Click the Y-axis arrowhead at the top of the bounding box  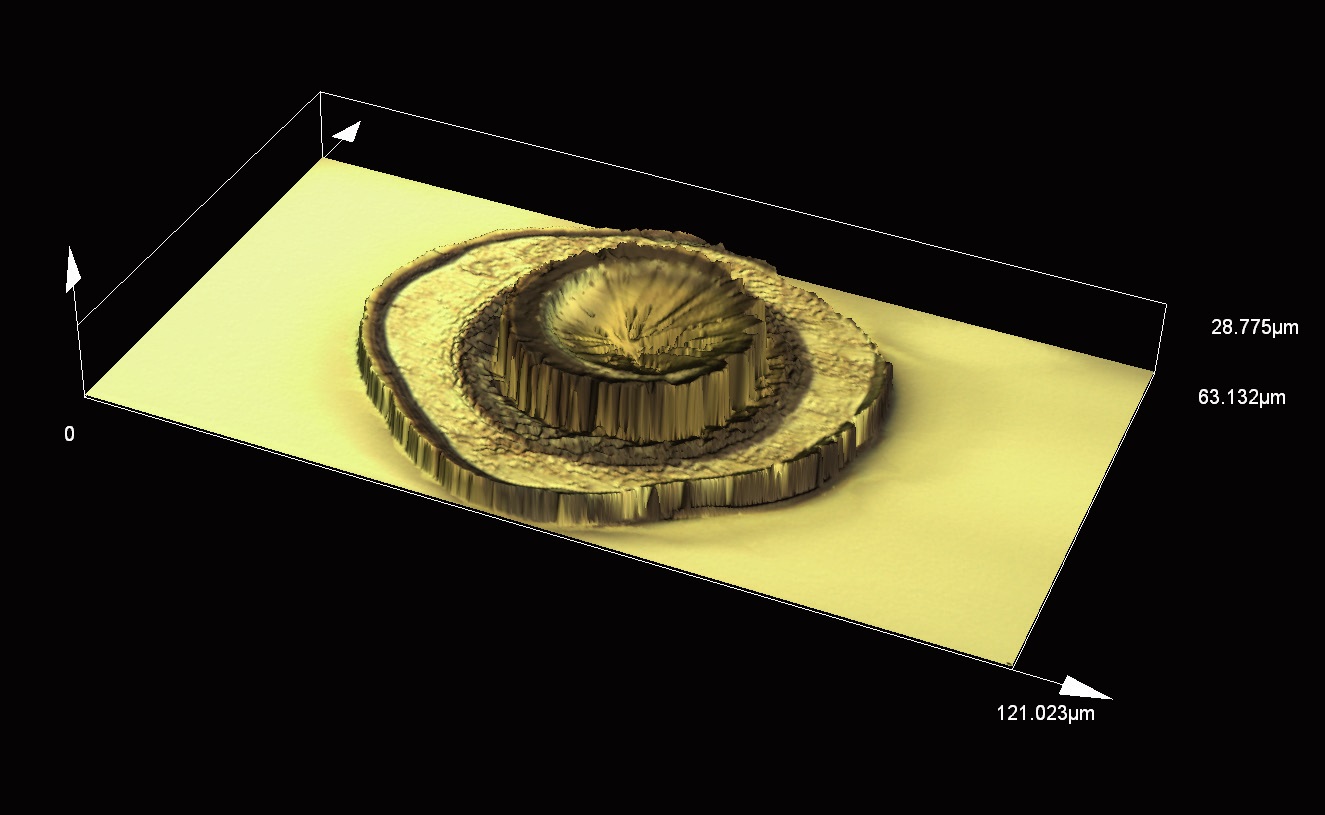[x=346, y=132]
